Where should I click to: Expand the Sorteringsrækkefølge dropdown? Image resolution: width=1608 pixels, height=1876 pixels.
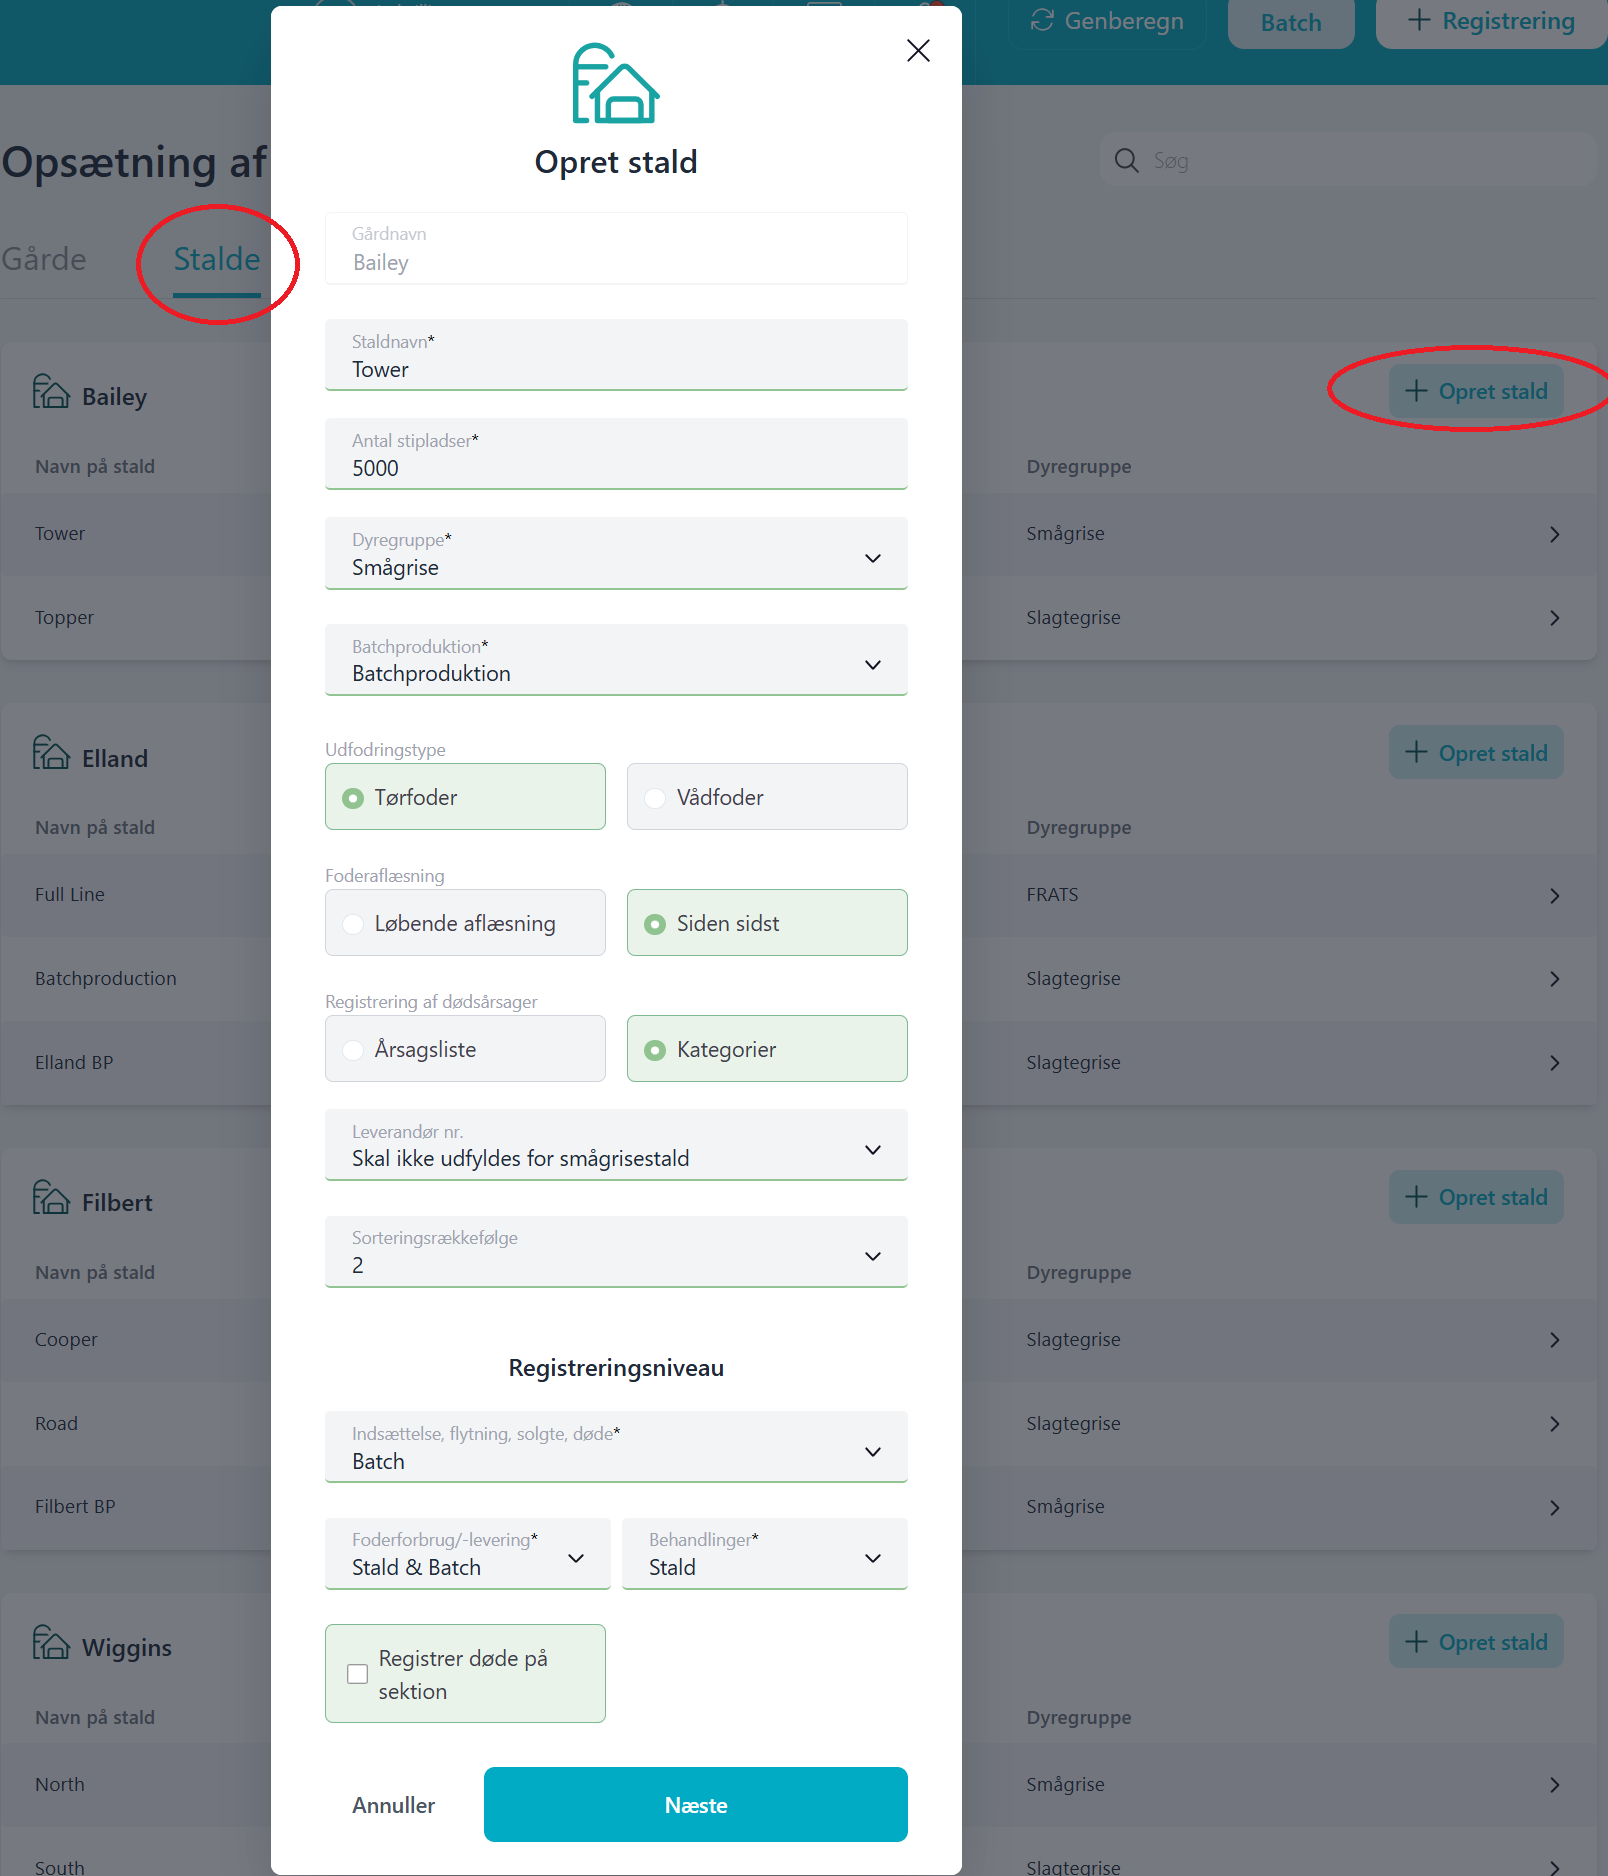615,1252
